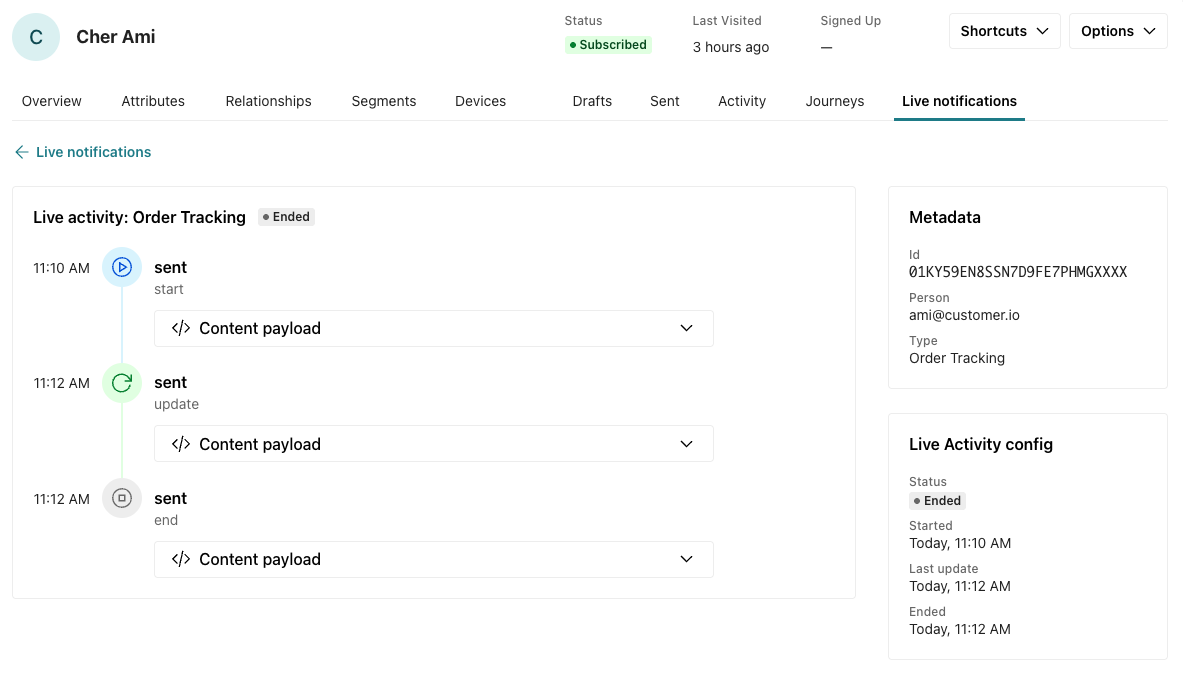Click code icon in start Content payload
The image size is (1183, 678).
pos(181,328)
